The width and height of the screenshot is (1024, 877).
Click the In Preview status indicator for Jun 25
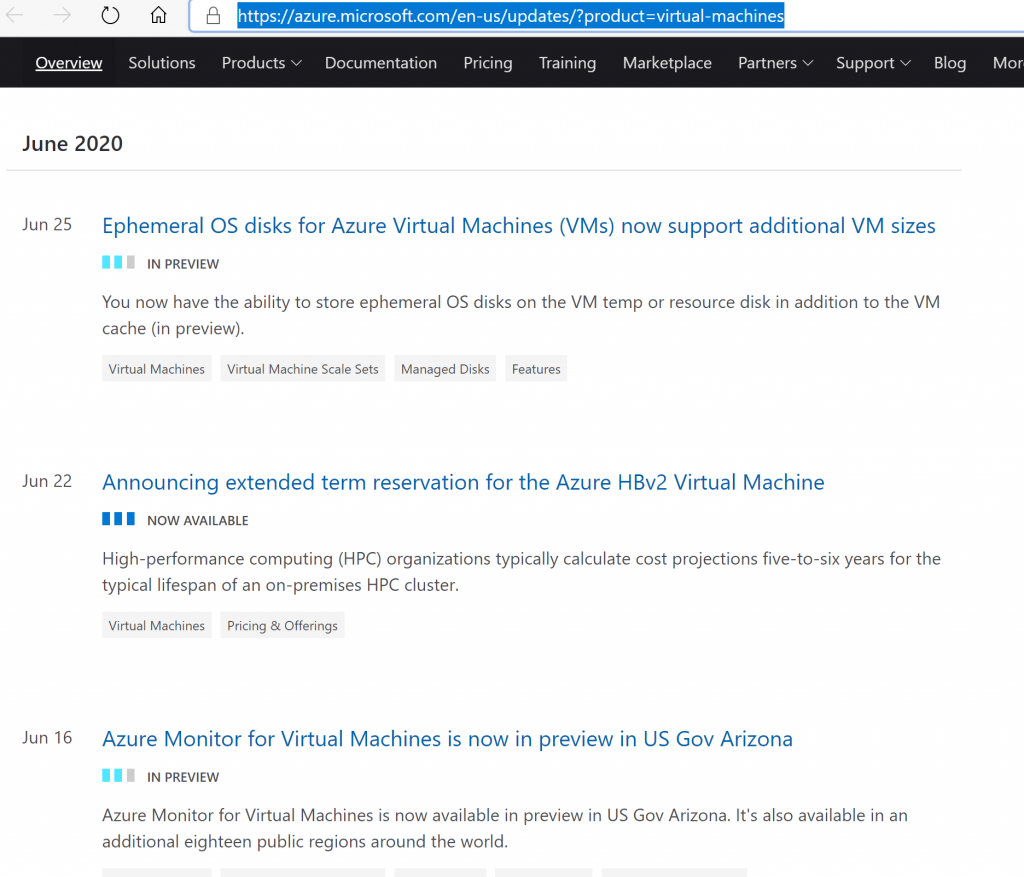click(118, 263)
